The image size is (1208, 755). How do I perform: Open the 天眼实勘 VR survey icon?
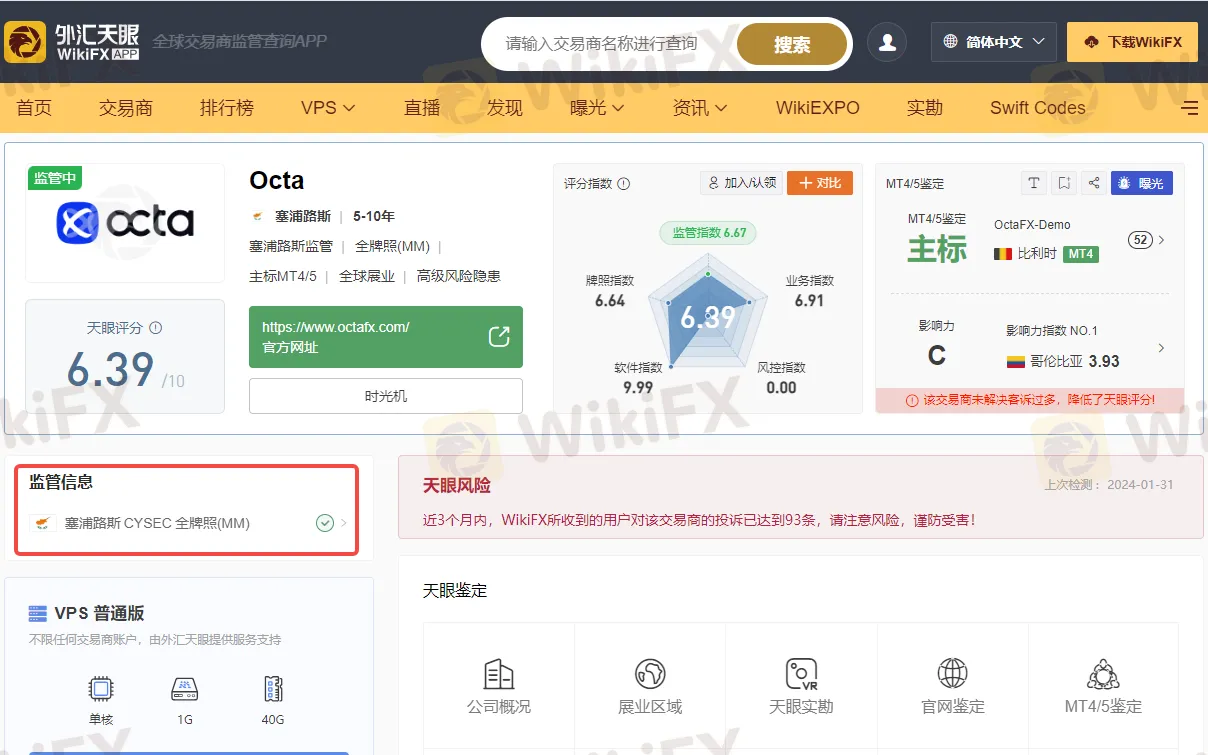[801, 674]
